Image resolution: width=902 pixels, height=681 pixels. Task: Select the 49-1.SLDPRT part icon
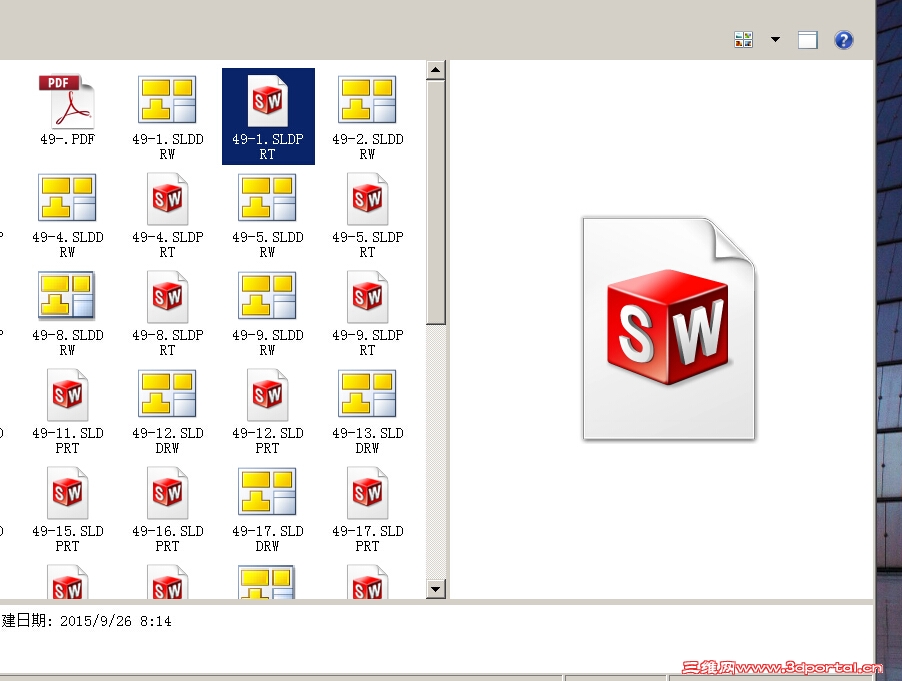point(268,101)
